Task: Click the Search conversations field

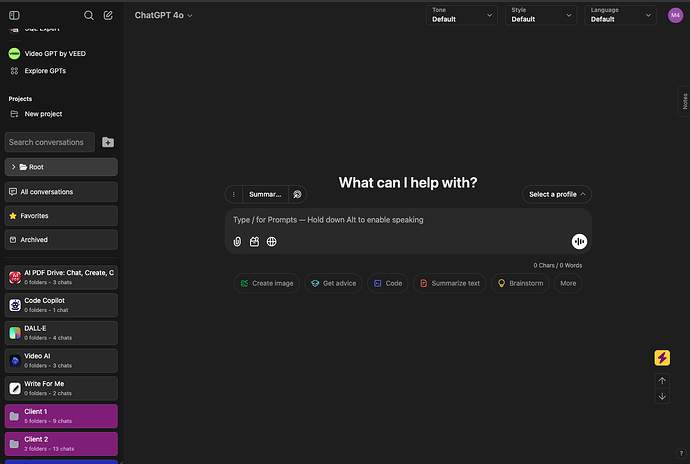Action: click(x=50, y=142)
